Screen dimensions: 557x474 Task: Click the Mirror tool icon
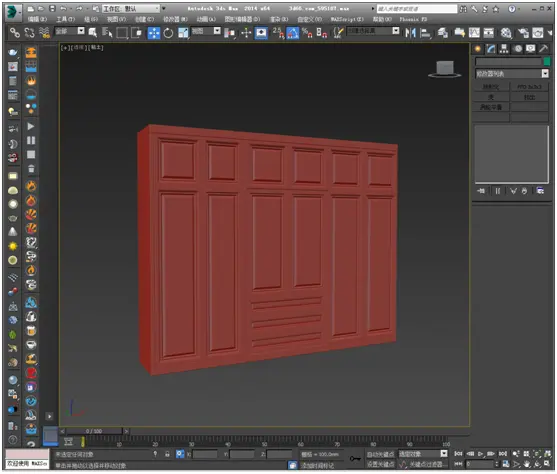coord(410,33)
